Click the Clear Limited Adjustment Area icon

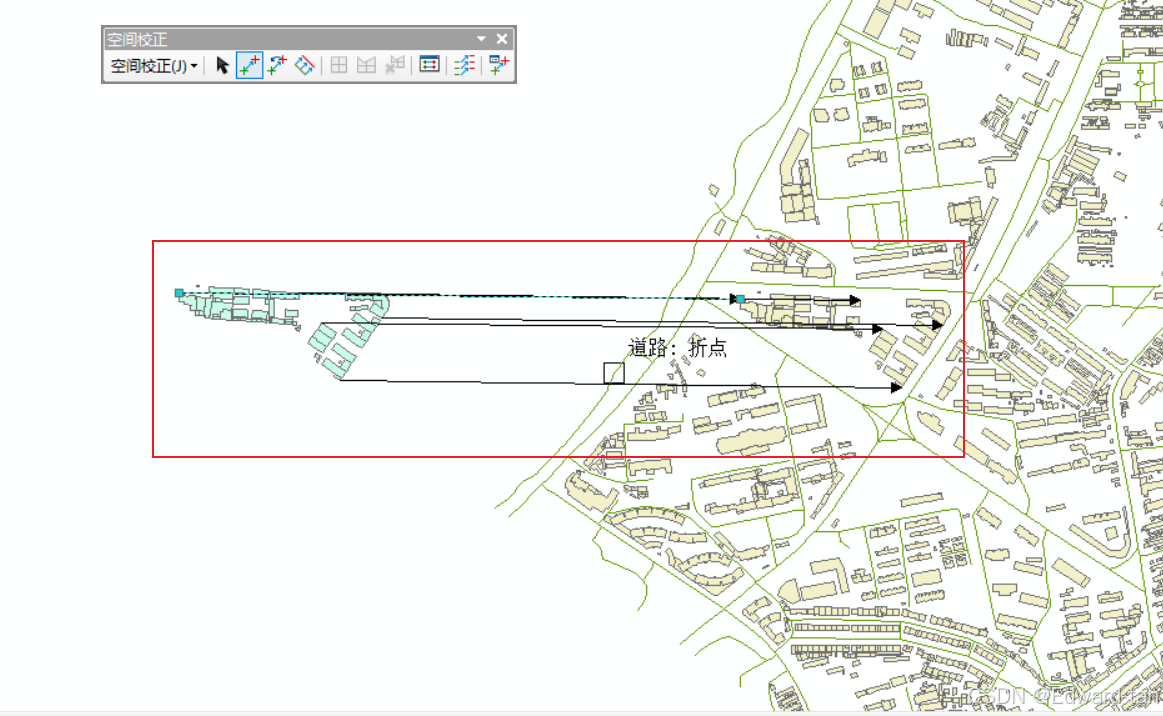pos(395,65)
